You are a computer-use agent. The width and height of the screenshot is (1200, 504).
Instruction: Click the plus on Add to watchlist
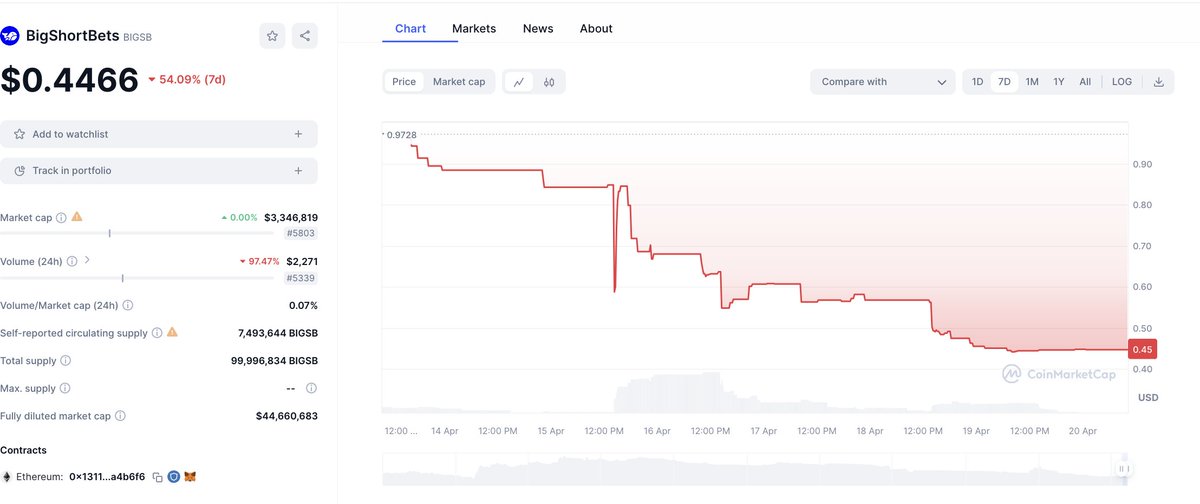pyautogui.click(x=298, y=134)
